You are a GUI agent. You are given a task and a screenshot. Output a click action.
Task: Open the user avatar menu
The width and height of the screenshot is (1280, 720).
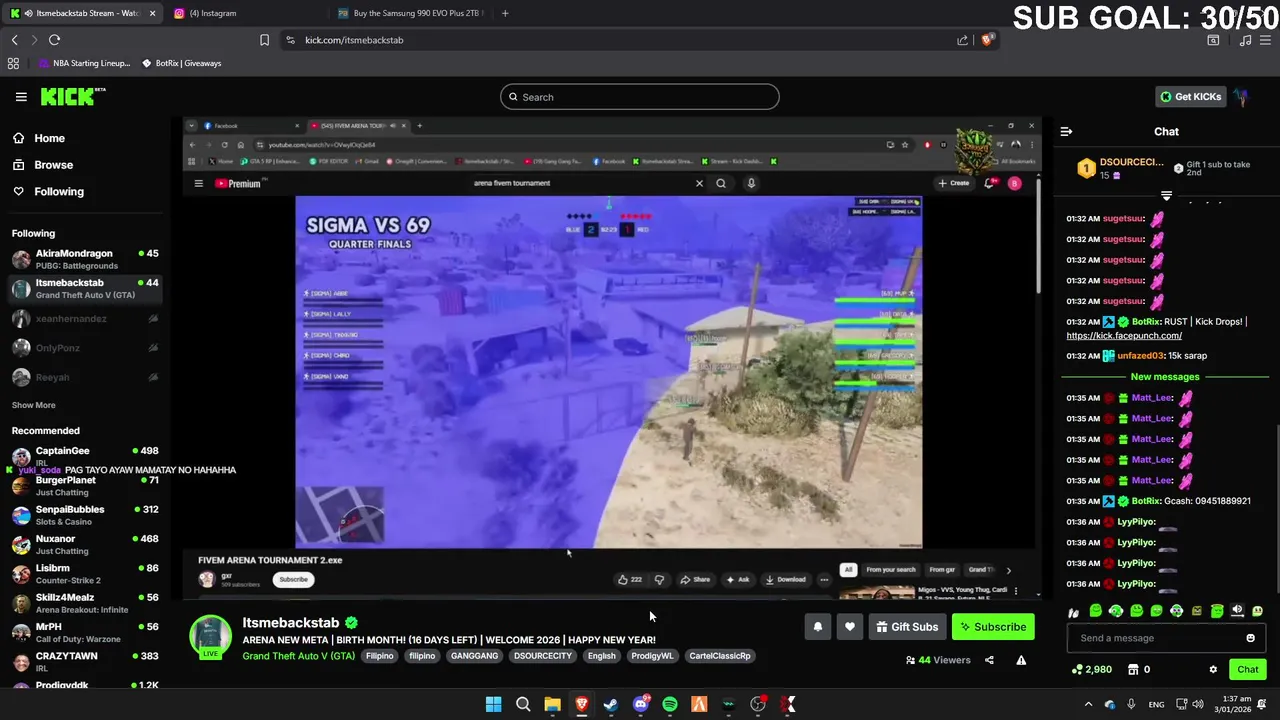coord(1241,97)
